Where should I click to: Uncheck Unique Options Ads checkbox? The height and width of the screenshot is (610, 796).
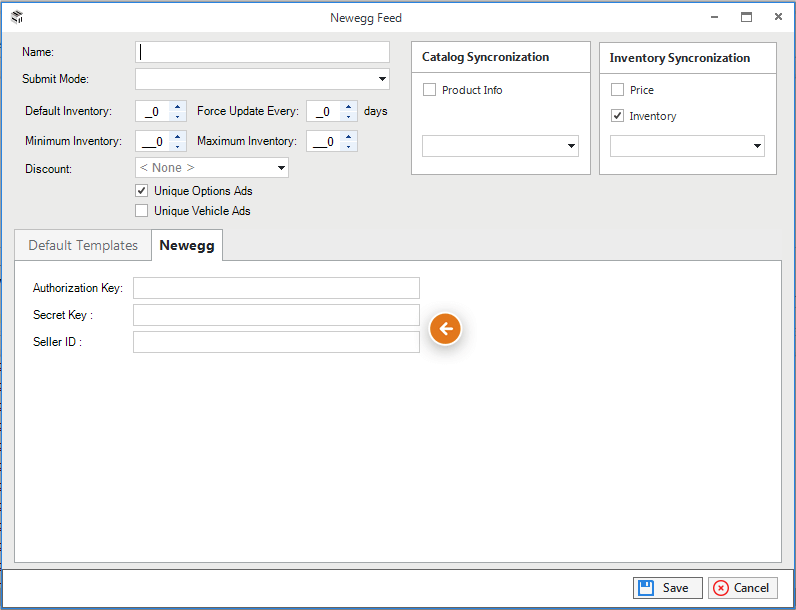(x=142, y=191)
